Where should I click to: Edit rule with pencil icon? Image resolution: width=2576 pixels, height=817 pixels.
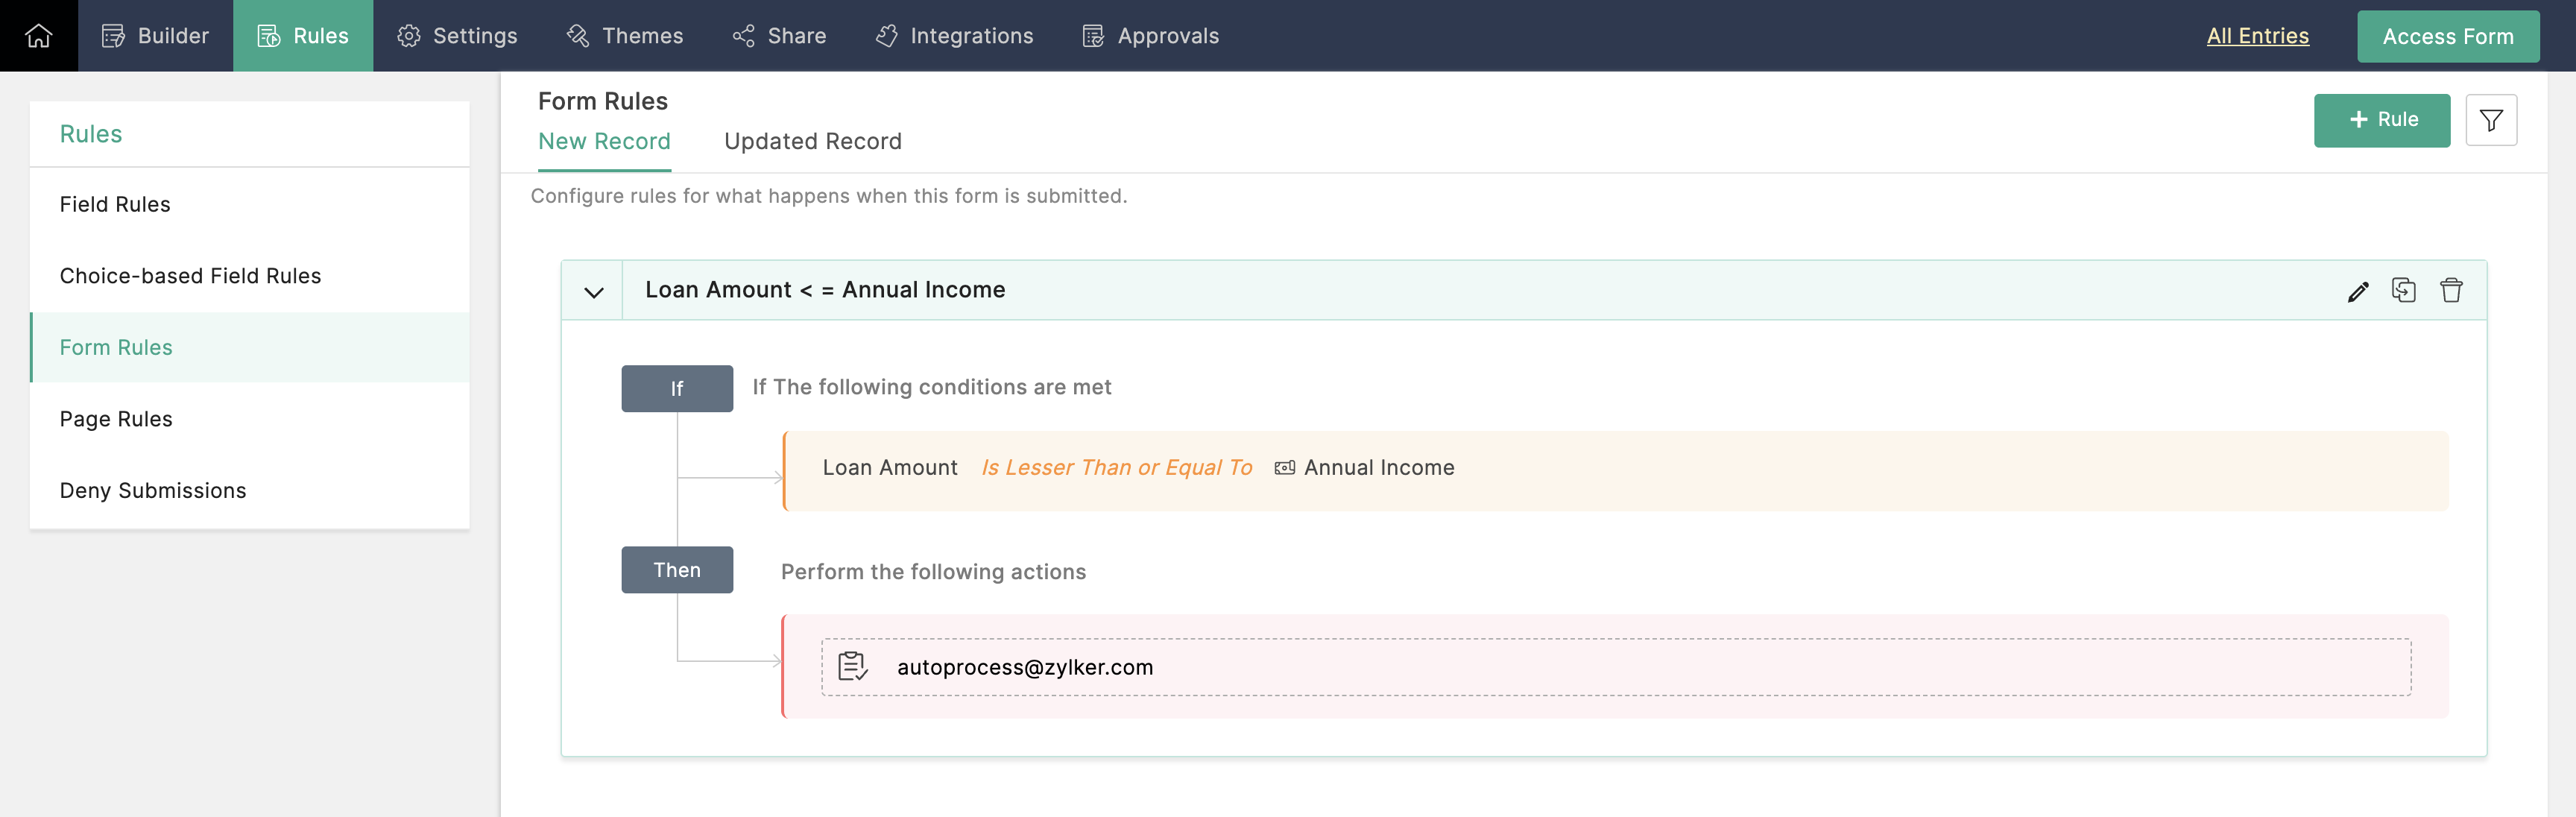pos(2357,291)
